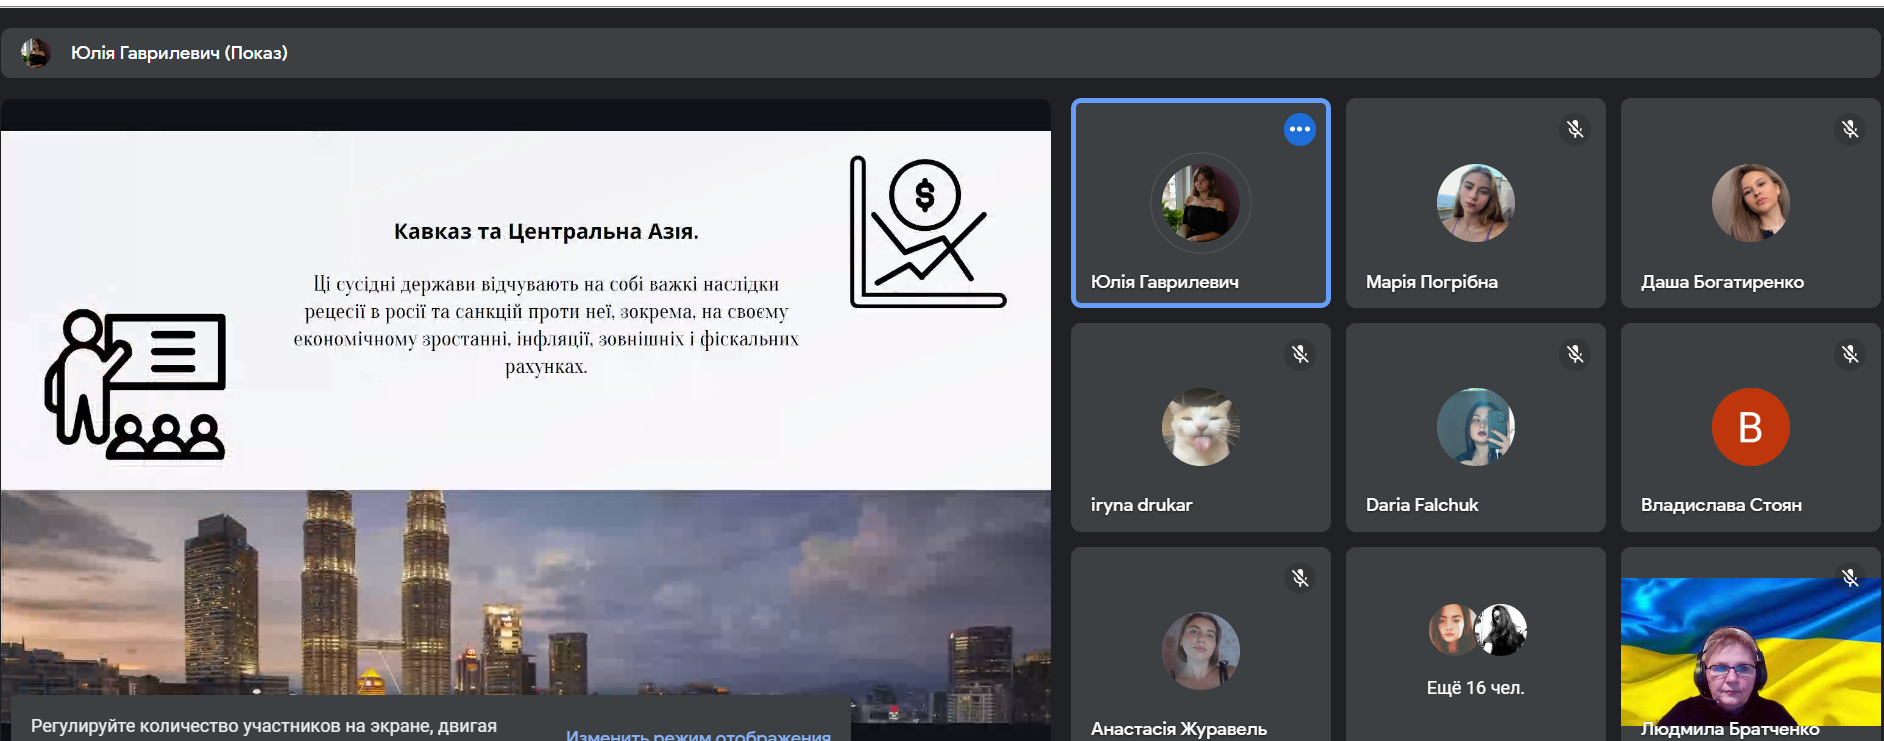Click name label iryna drukar
This screenshot has height=741, width=1884.
[x=1141, y=505]
